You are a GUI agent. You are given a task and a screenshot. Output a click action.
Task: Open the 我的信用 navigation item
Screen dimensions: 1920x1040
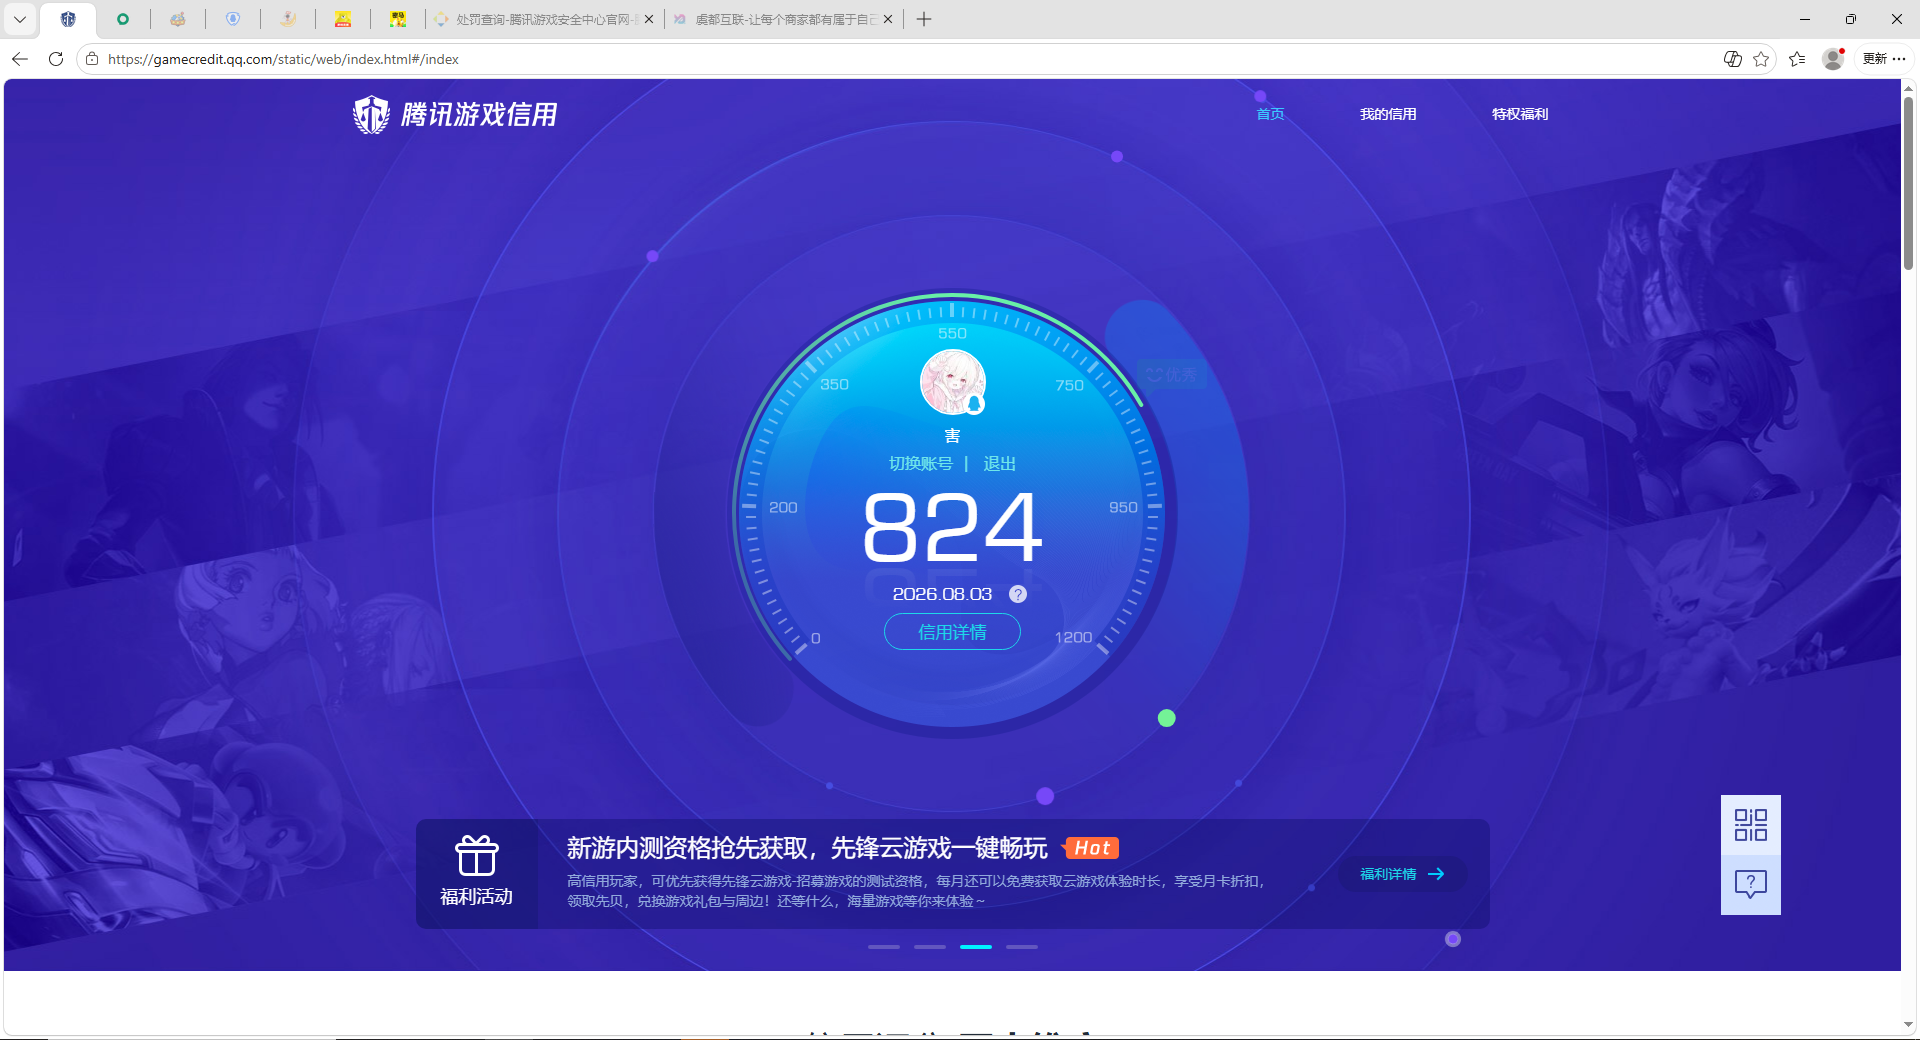point(1388,114)
